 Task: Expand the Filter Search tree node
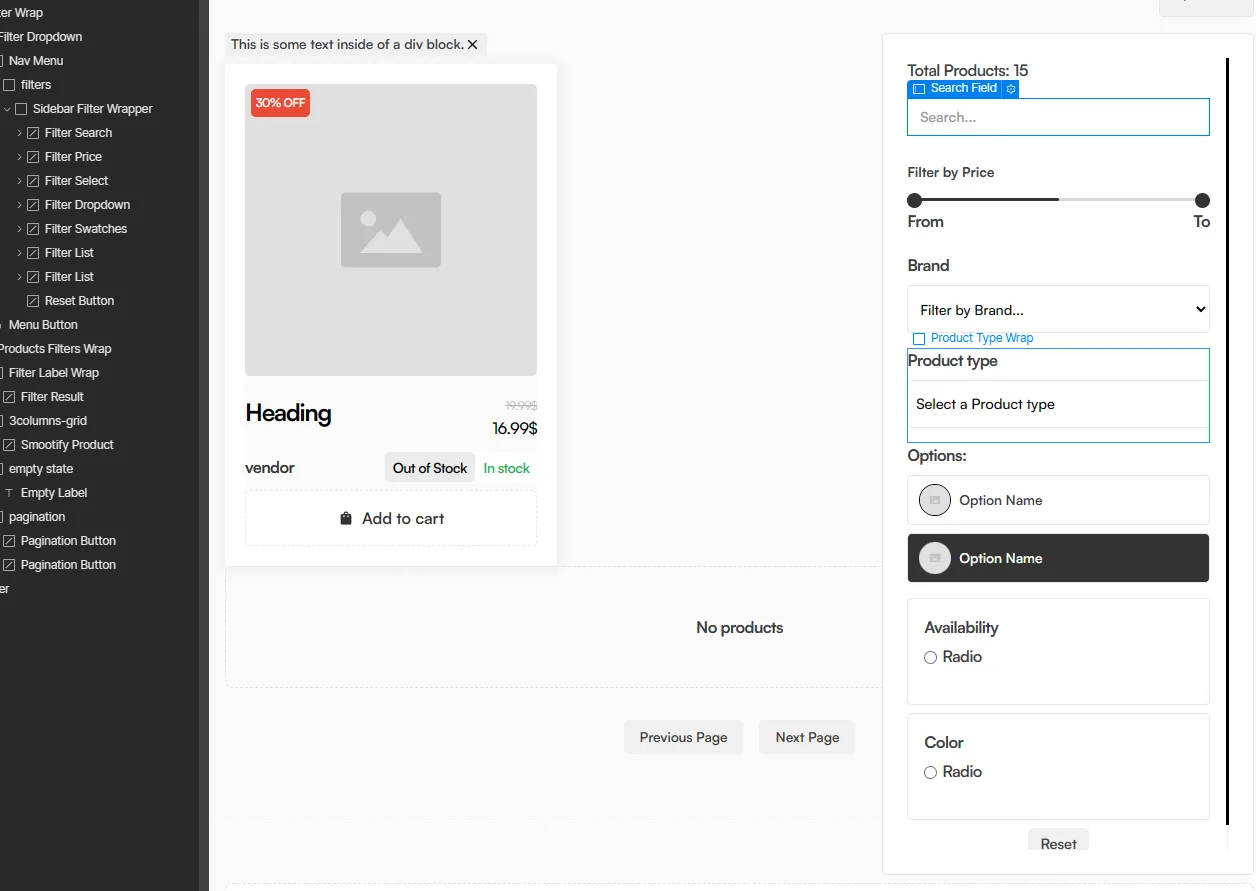click(x=19, y=133)
